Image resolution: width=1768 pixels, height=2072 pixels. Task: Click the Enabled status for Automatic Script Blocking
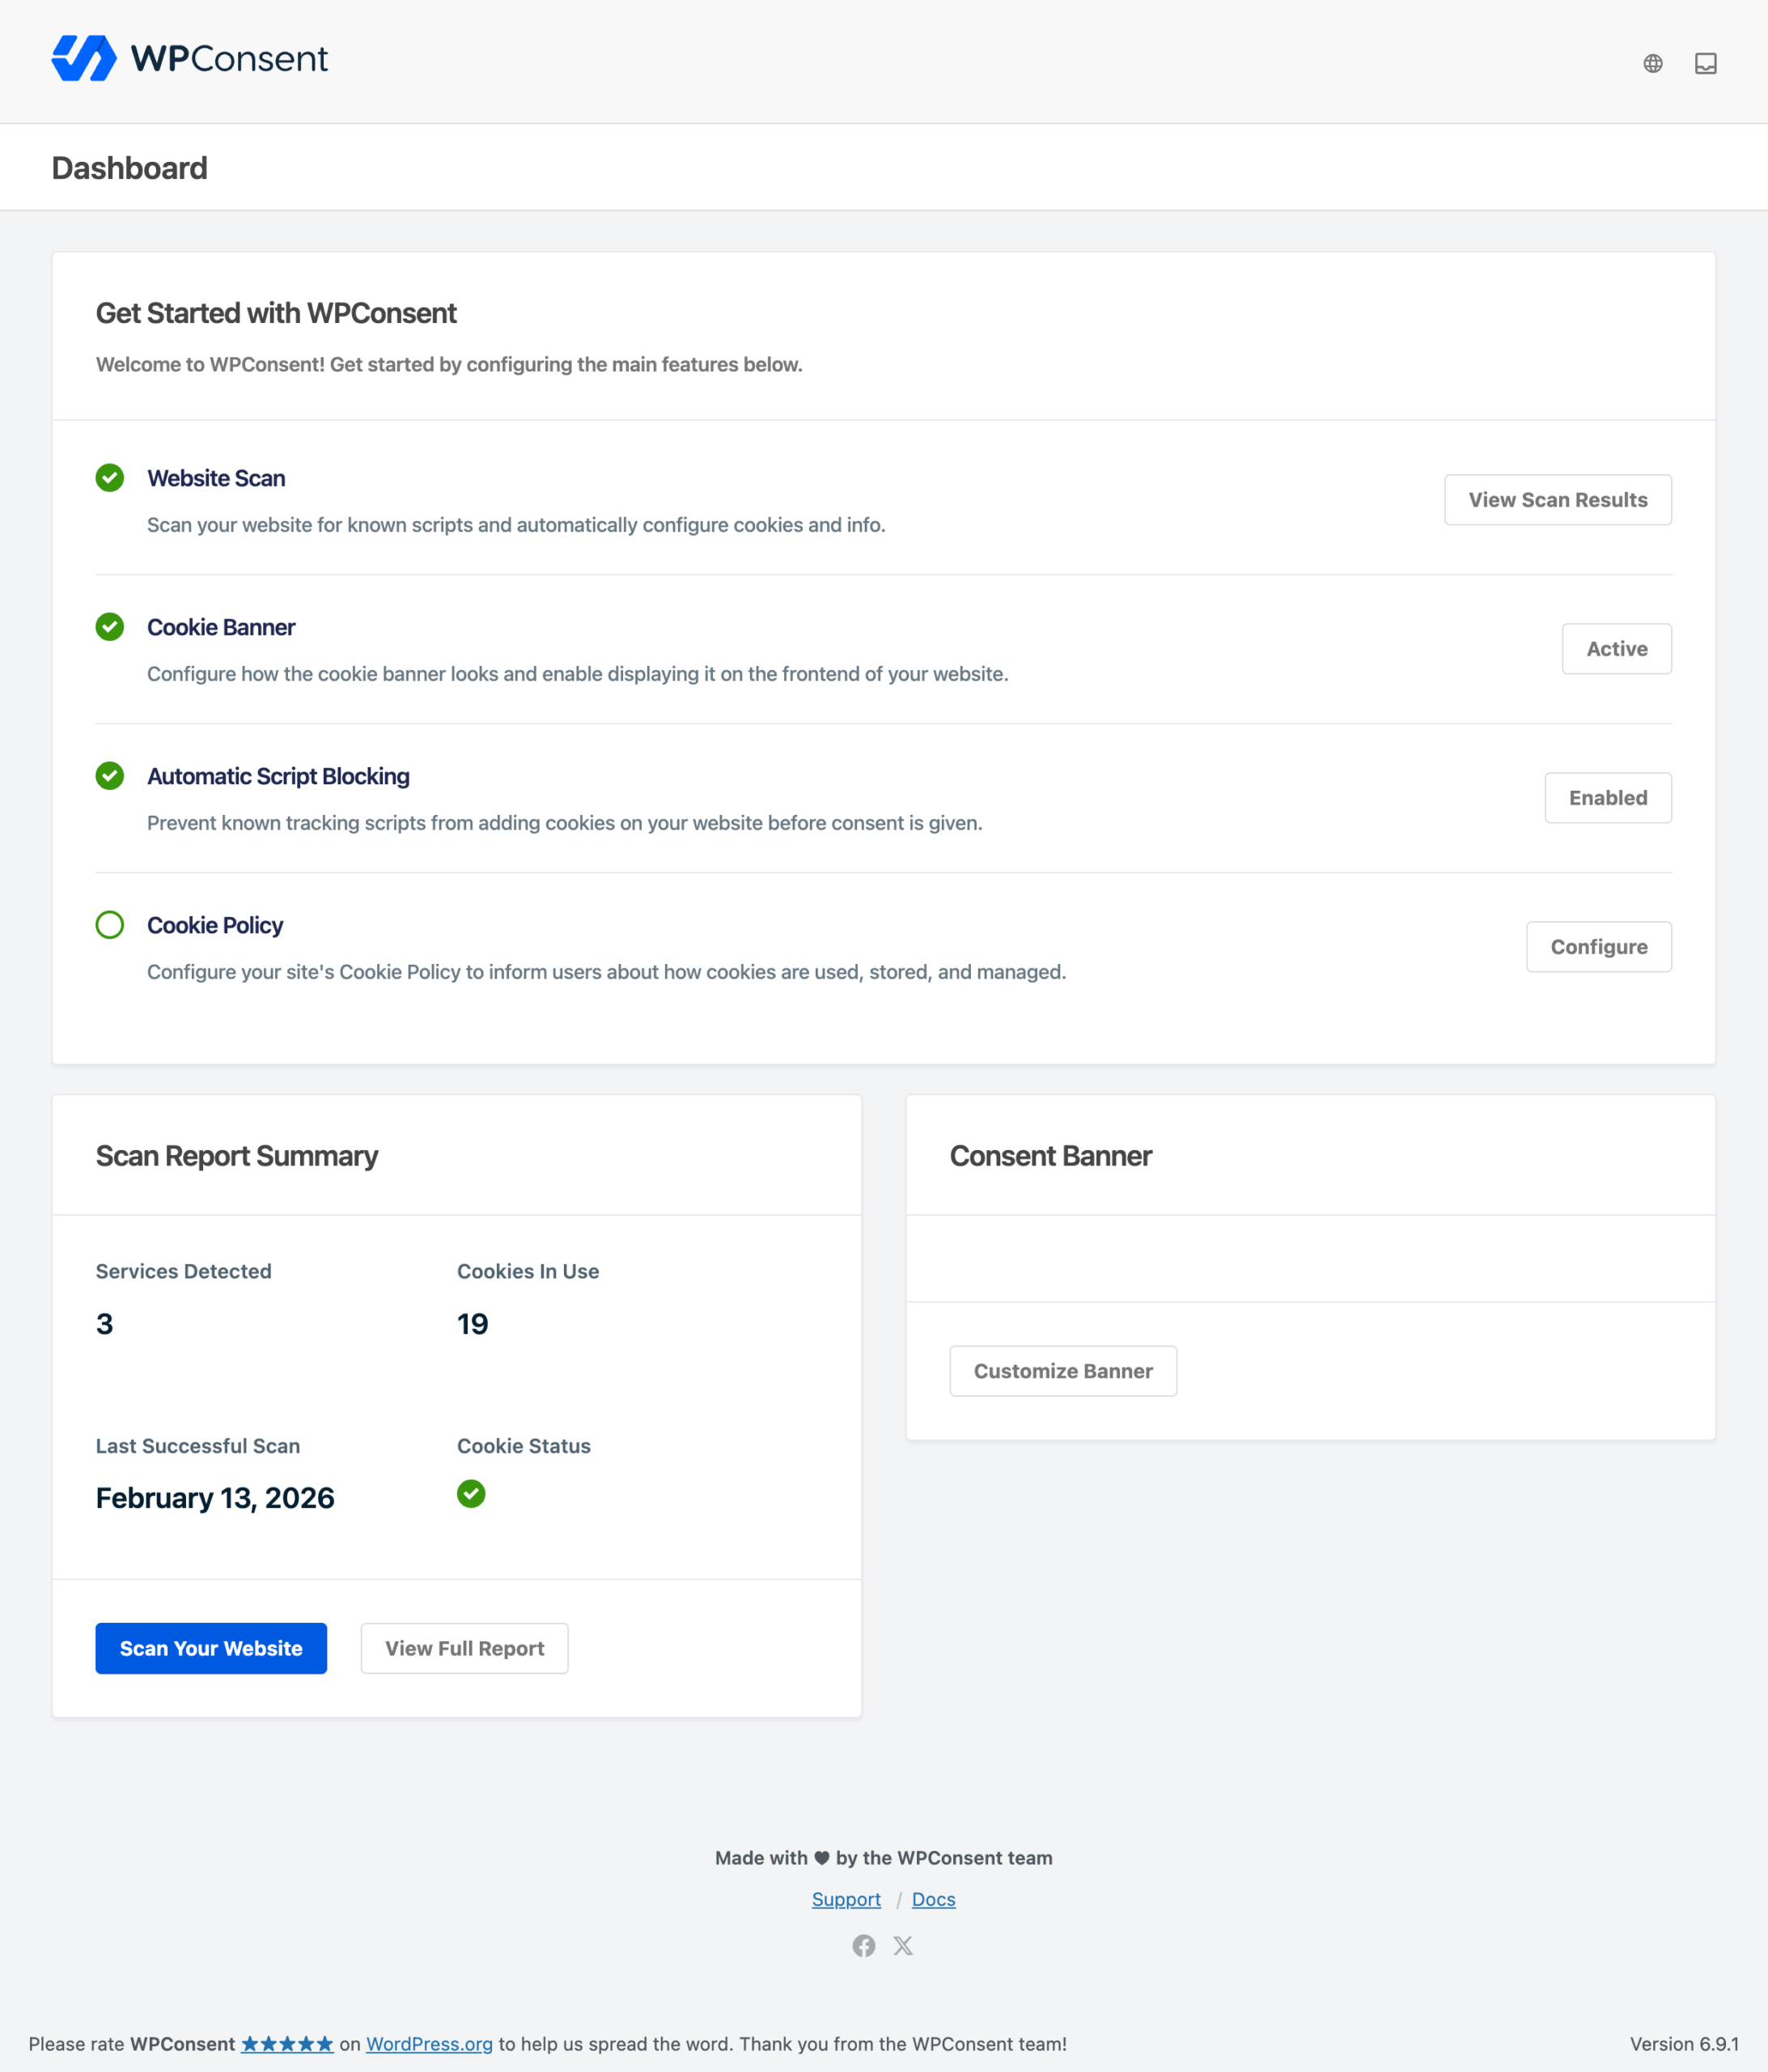coord(1607,797)
